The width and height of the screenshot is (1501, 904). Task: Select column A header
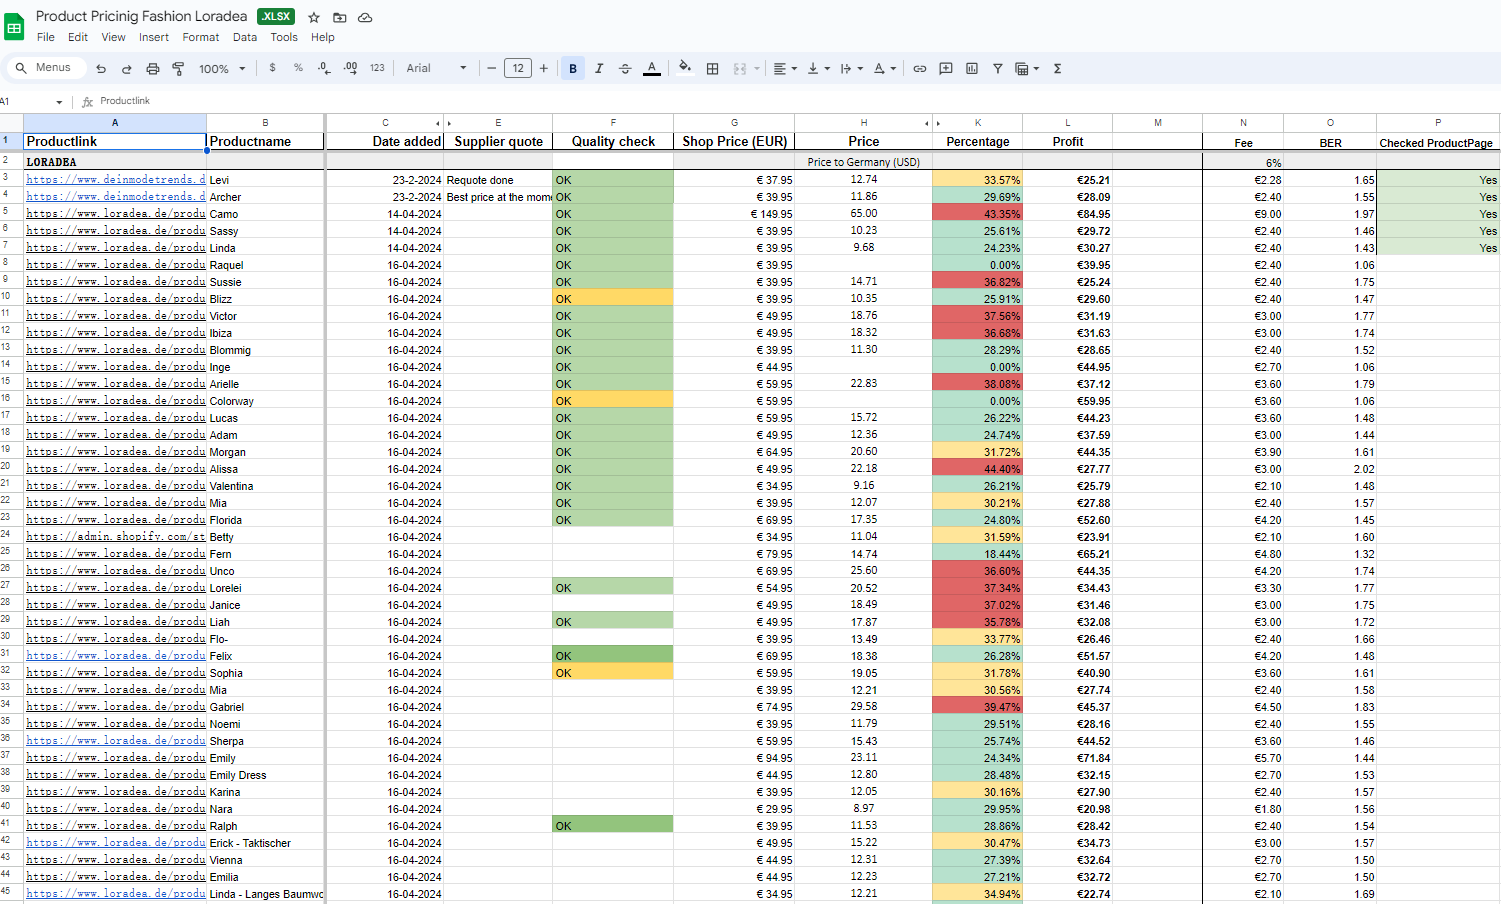pyautogui.click(x=115, y=123)
